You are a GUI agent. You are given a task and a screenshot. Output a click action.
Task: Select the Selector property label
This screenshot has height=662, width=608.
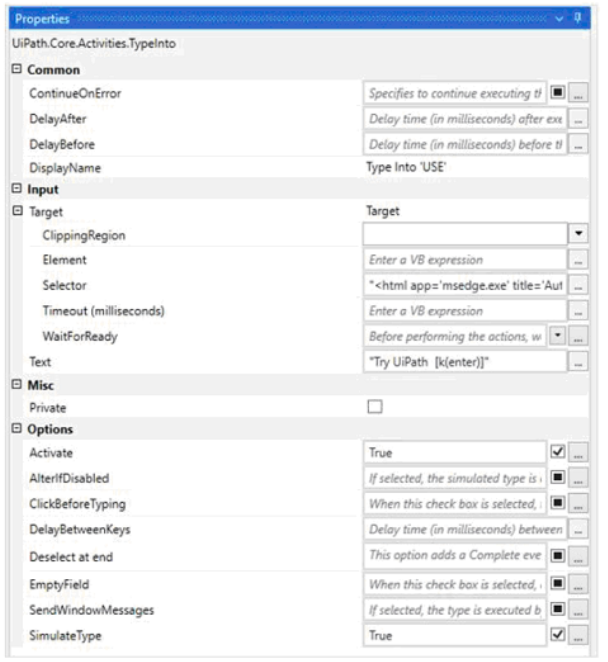click(64, 285)
